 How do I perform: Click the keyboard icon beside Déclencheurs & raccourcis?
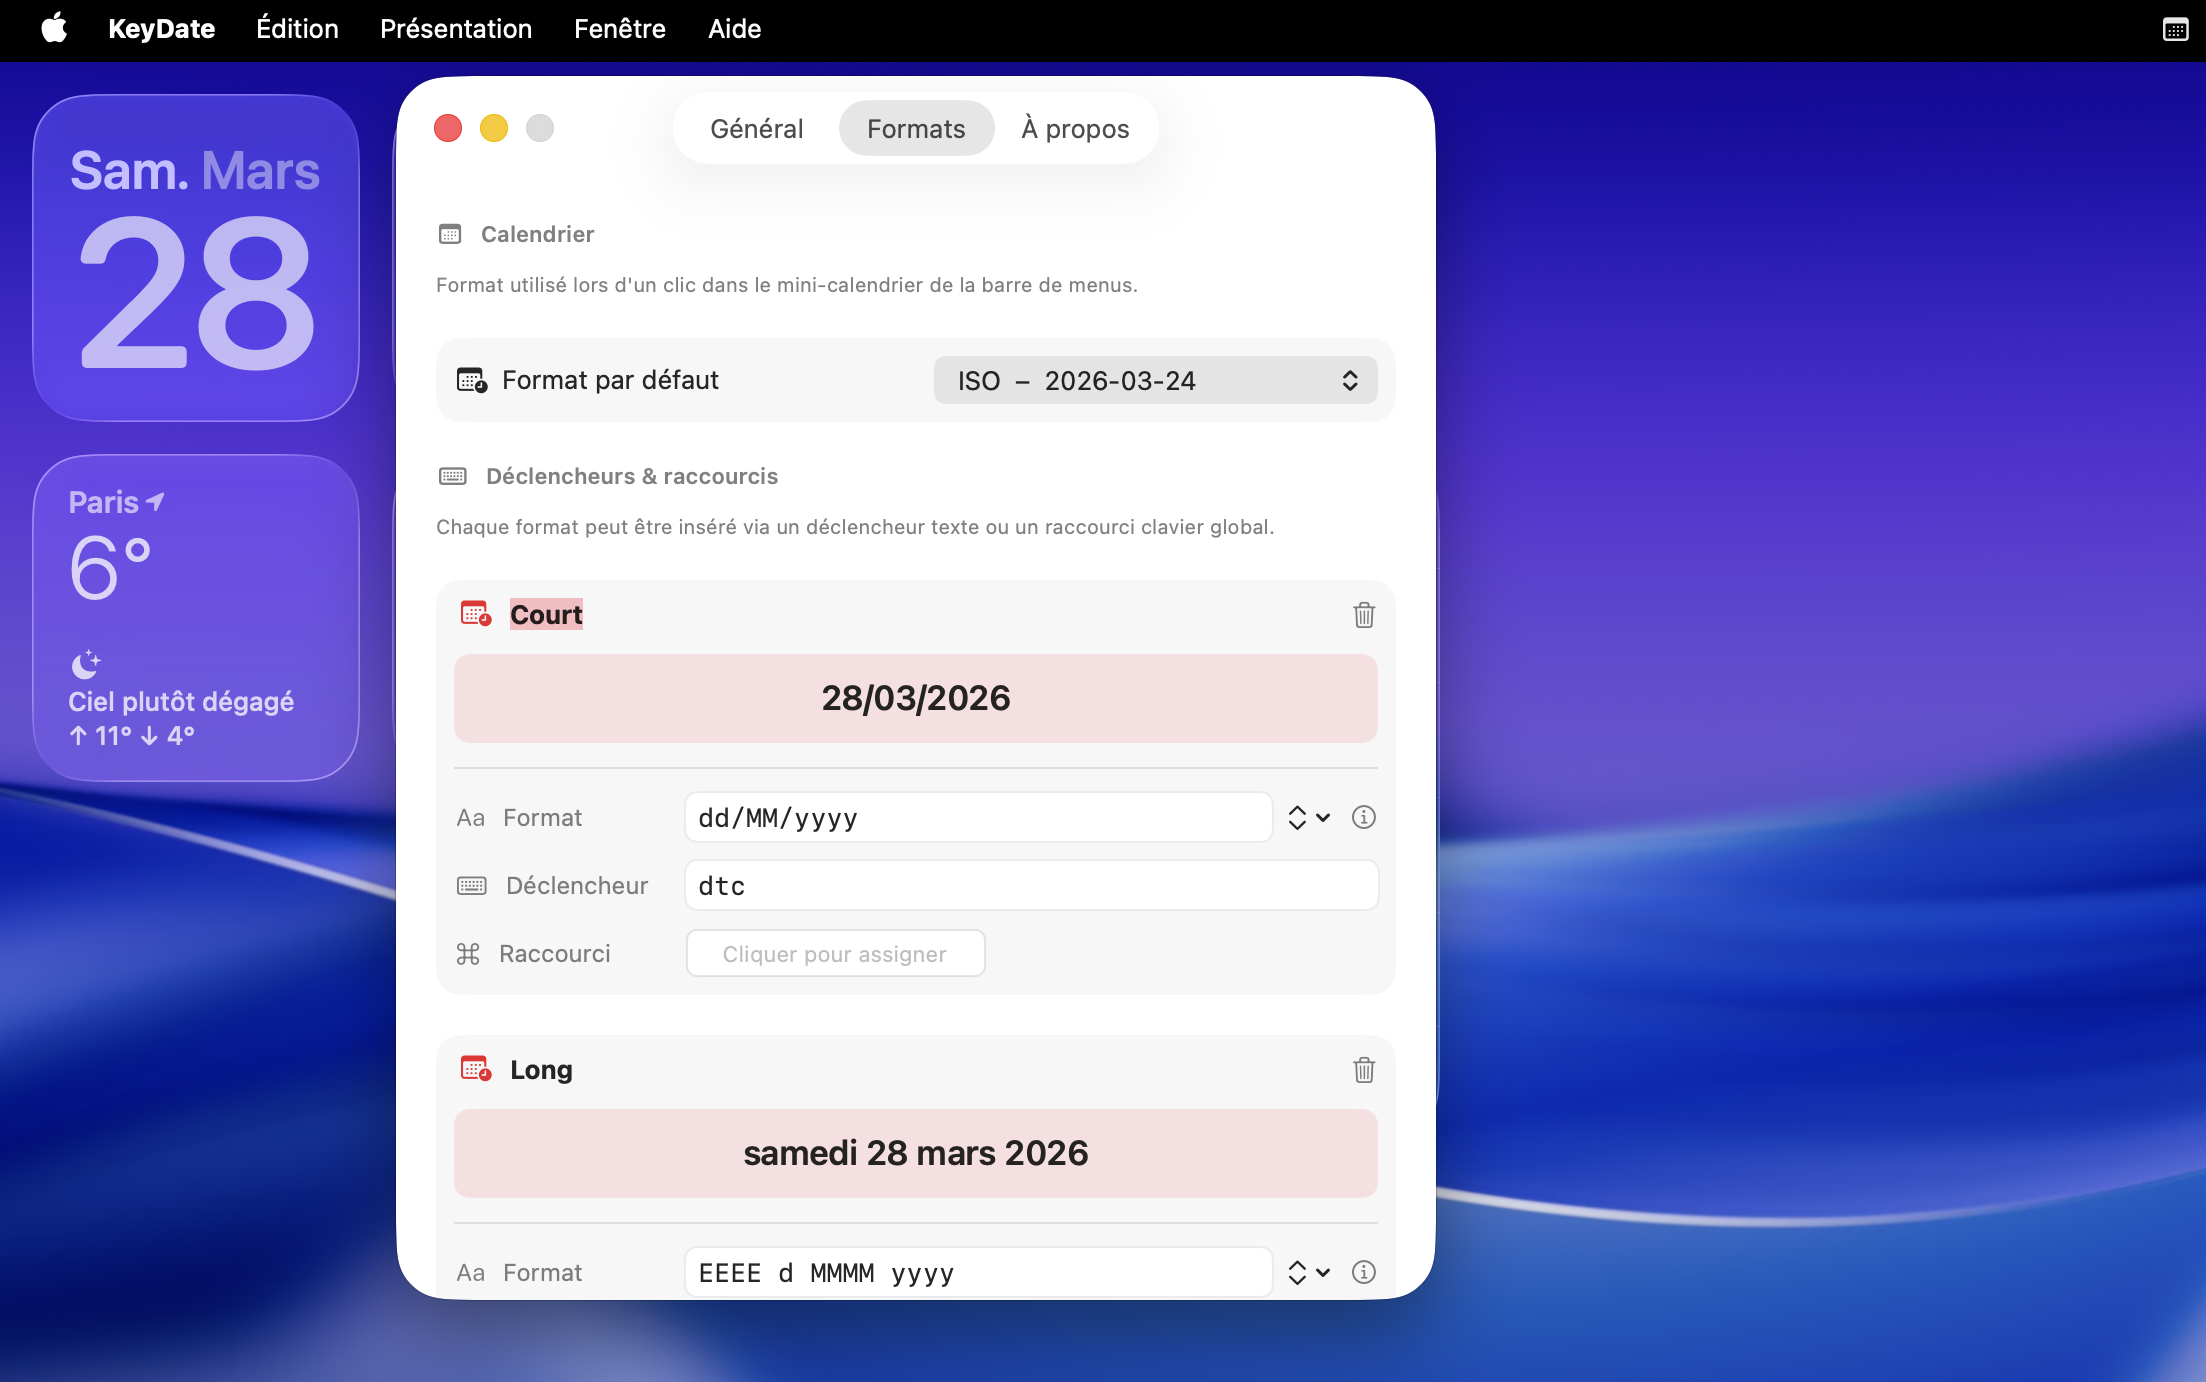(x=453, y=475)
